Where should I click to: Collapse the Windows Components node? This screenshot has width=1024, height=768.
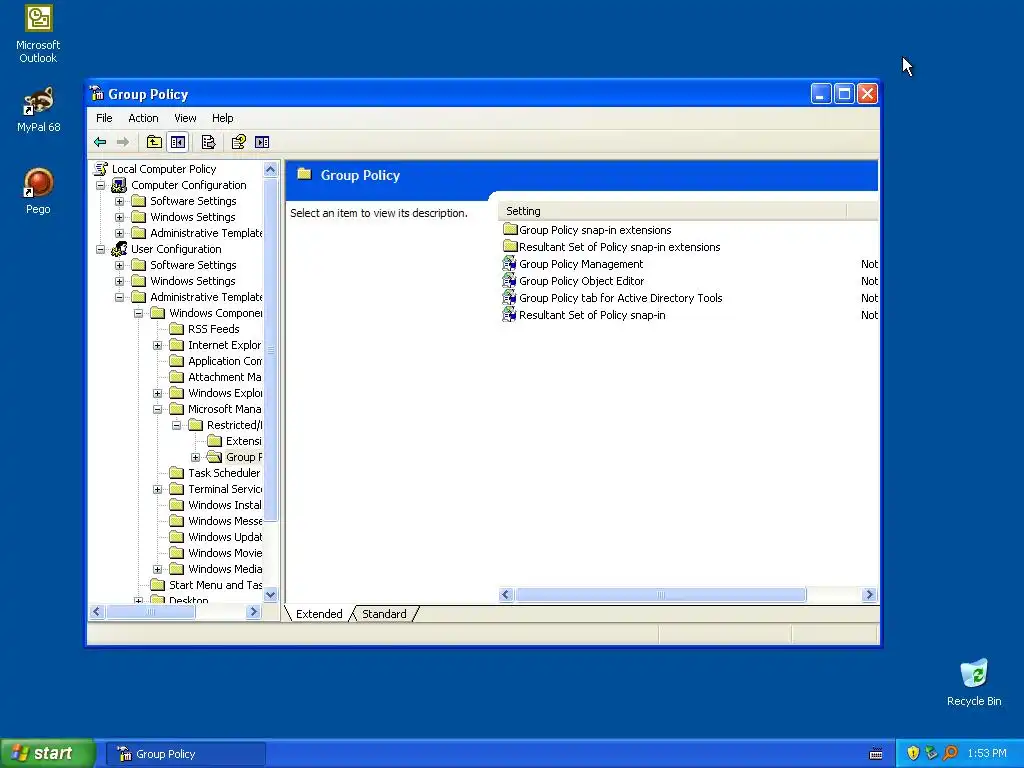pos(138,313)
